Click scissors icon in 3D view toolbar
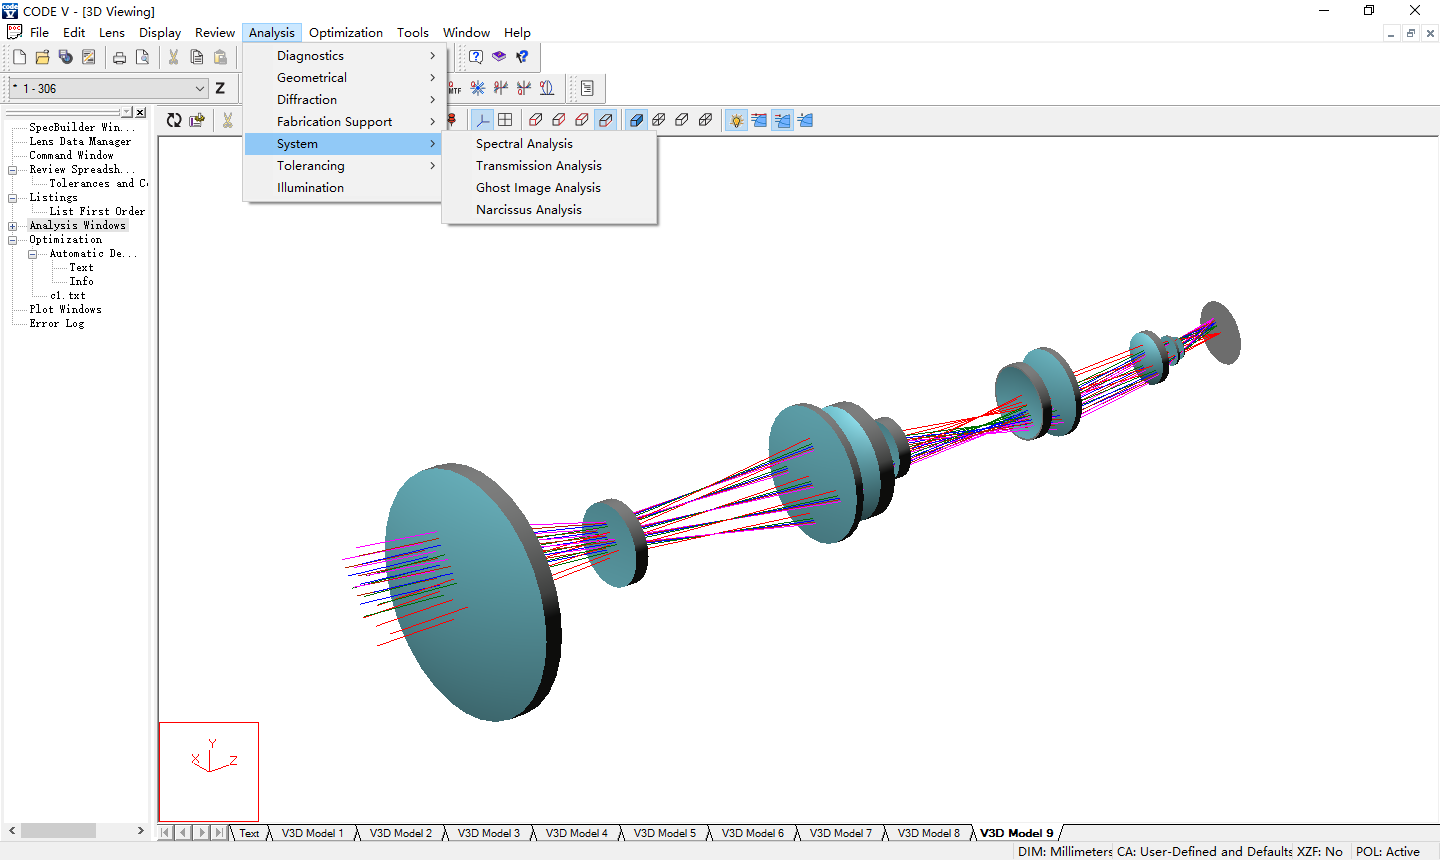The height and width of the screenshot is (860, 1440). [x=228, y=120]
